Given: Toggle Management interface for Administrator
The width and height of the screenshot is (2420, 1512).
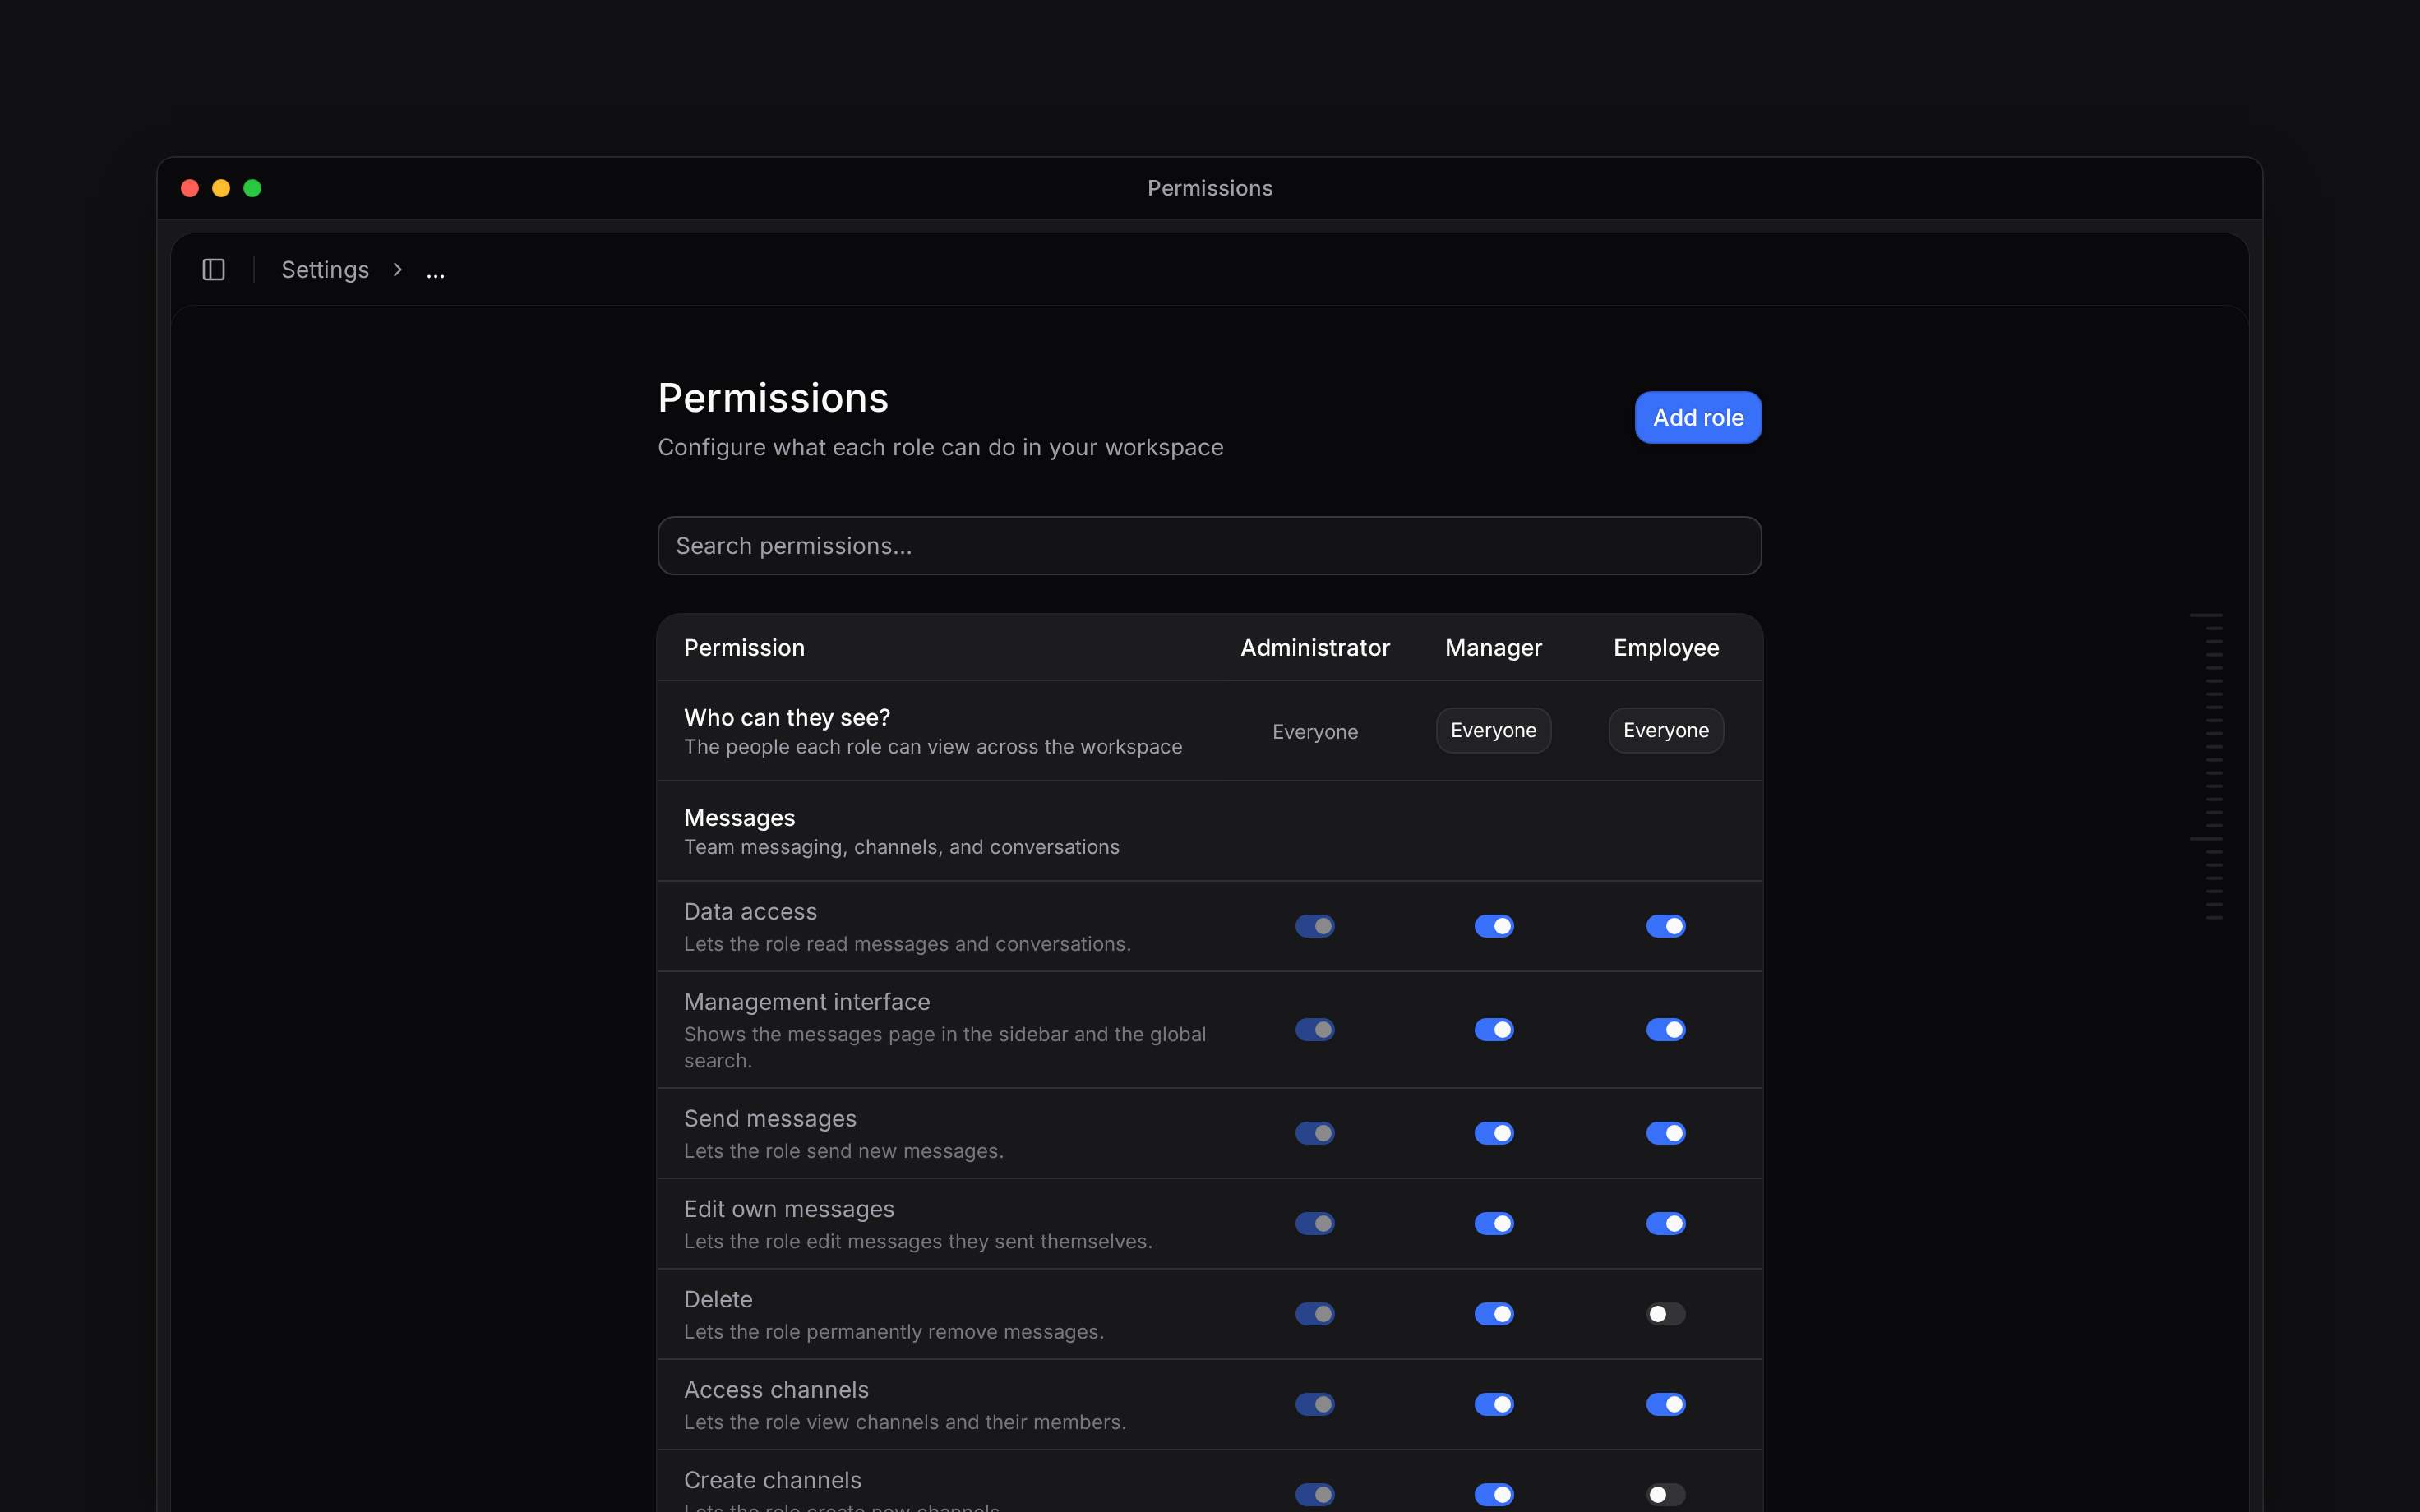Looking at the screenshot, I should pos(1315,1029).
